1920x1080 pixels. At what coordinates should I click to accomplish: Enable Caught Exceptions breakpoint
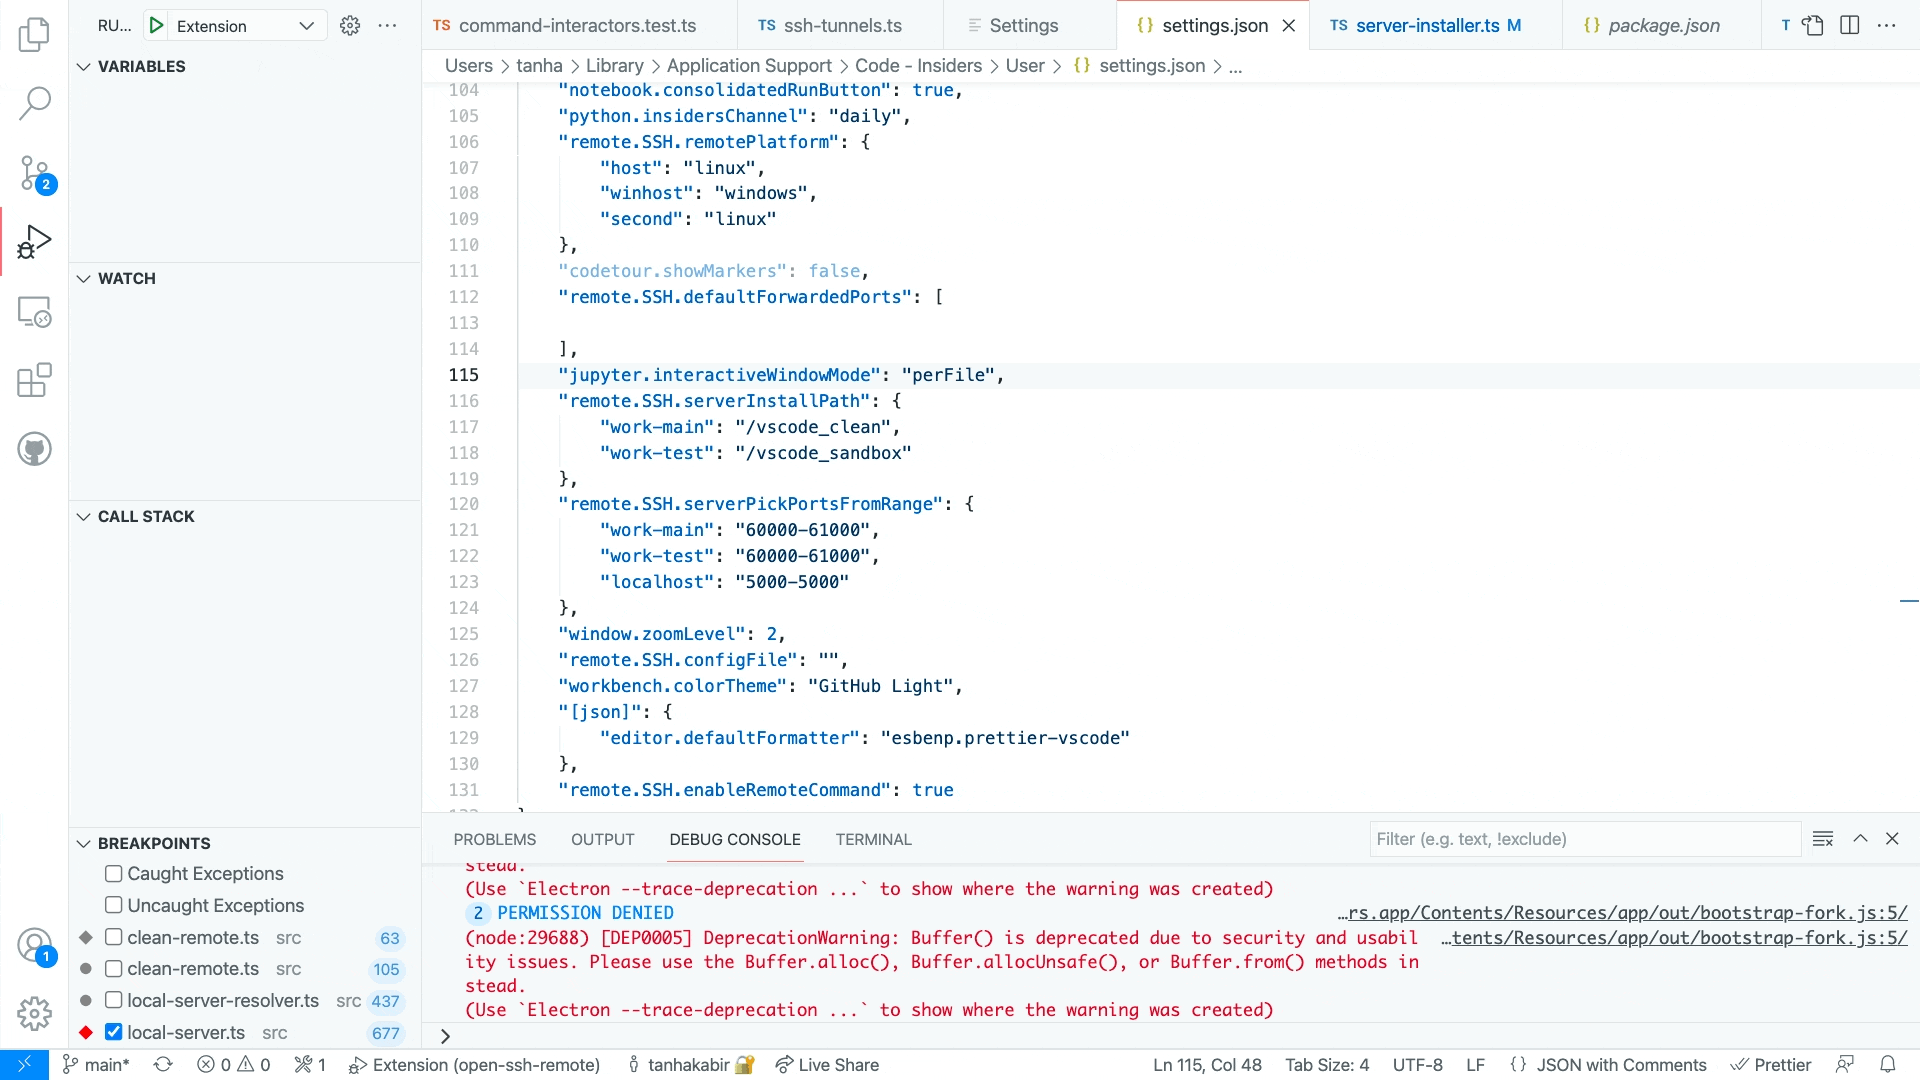click(114, 874)
